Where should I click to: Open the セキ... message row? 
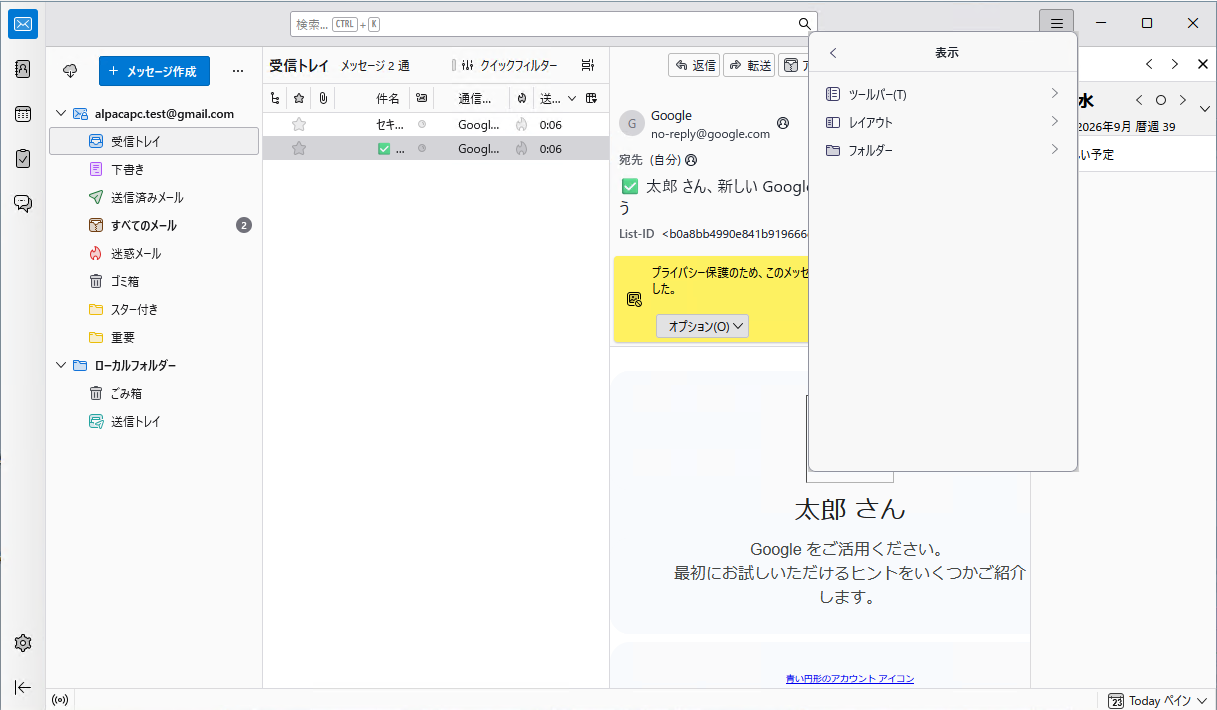pos(436,125)
